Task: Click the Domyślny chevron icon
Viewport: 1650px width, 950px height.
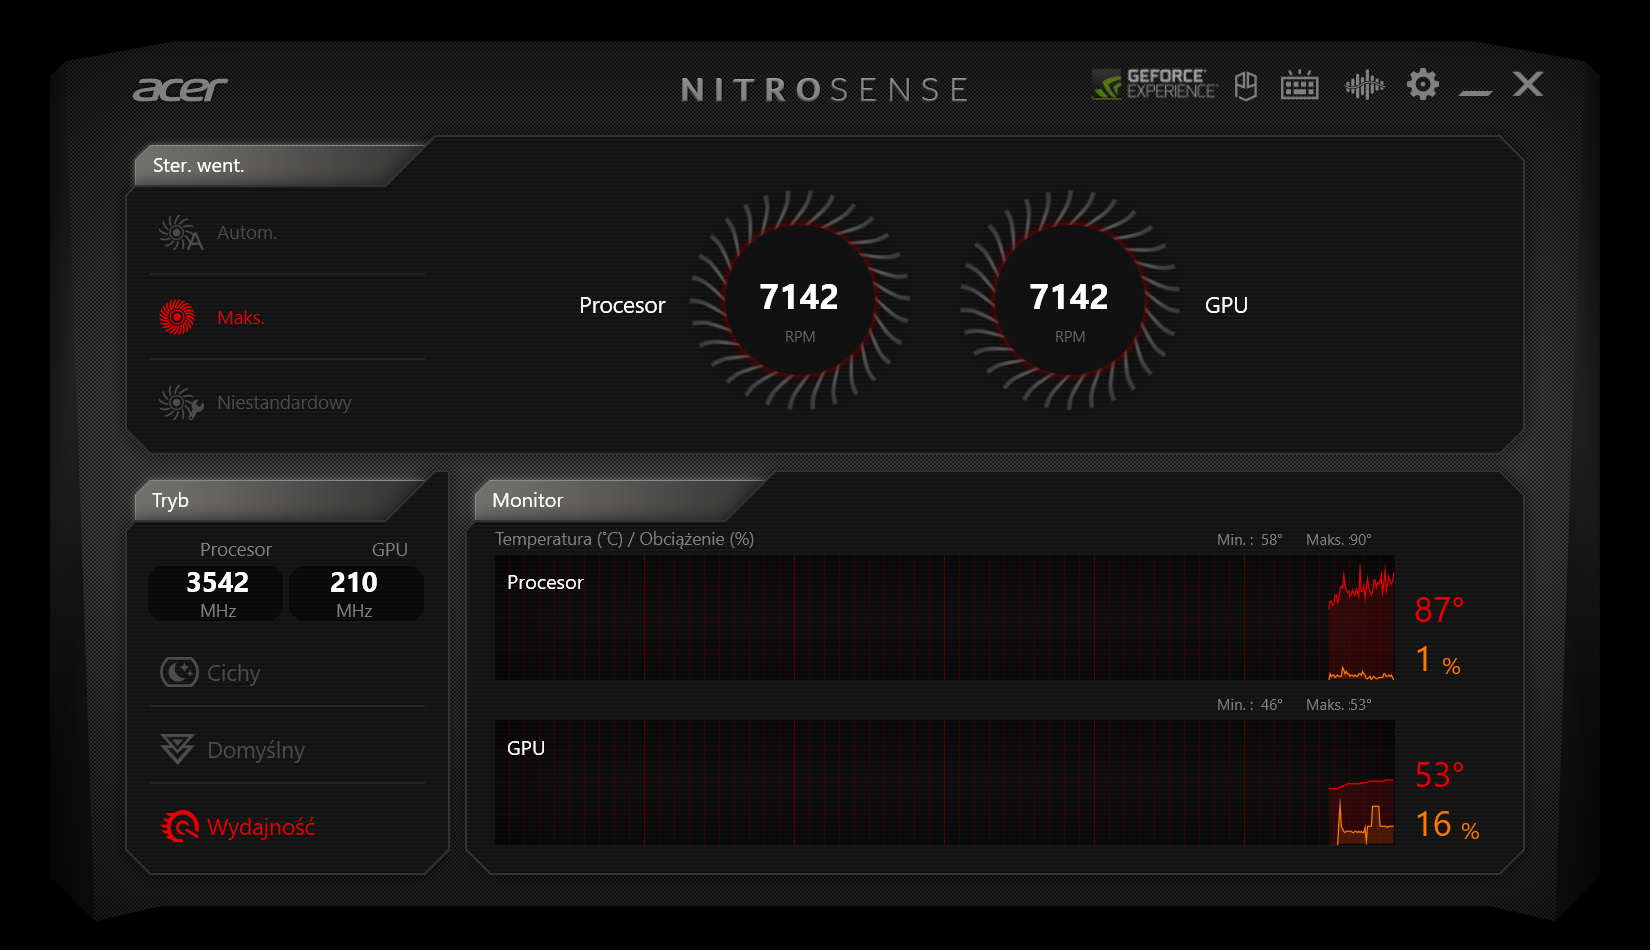Action: pos(178,749)
